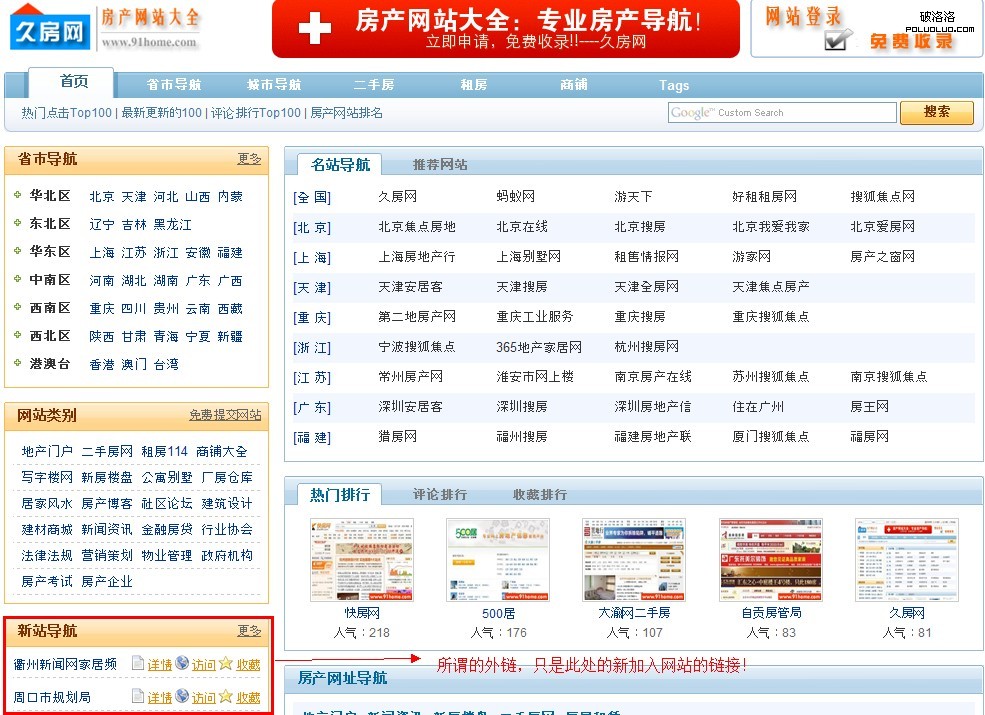Open the 500居 site thumbnail
This screenshot has height=715, width=985.
[498, 560]
